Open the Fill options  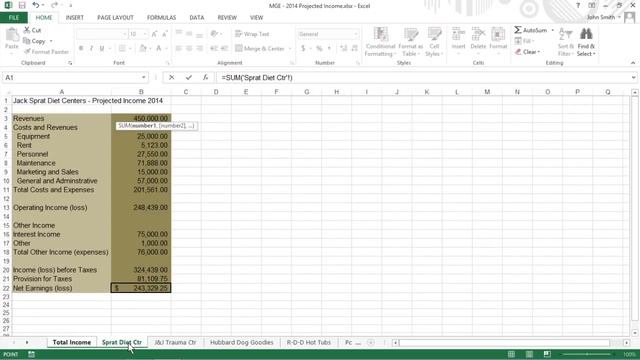(x=524, y=41)
